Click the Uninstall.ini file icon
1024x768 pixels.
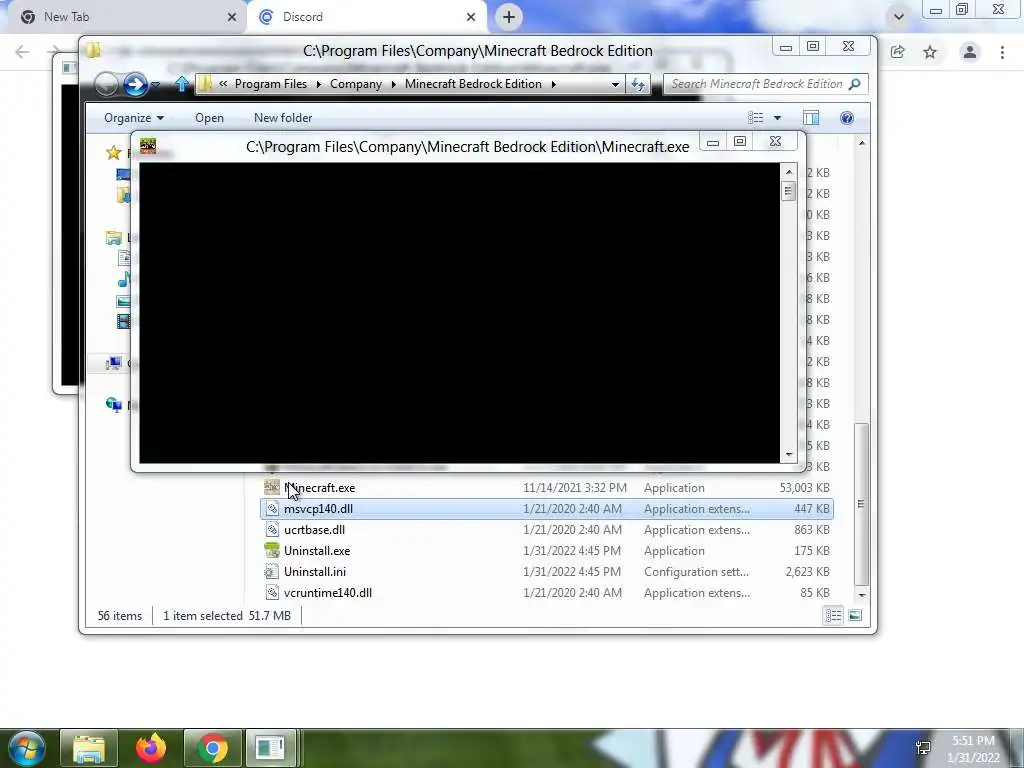pyautogui.click(x=272, y=571)
